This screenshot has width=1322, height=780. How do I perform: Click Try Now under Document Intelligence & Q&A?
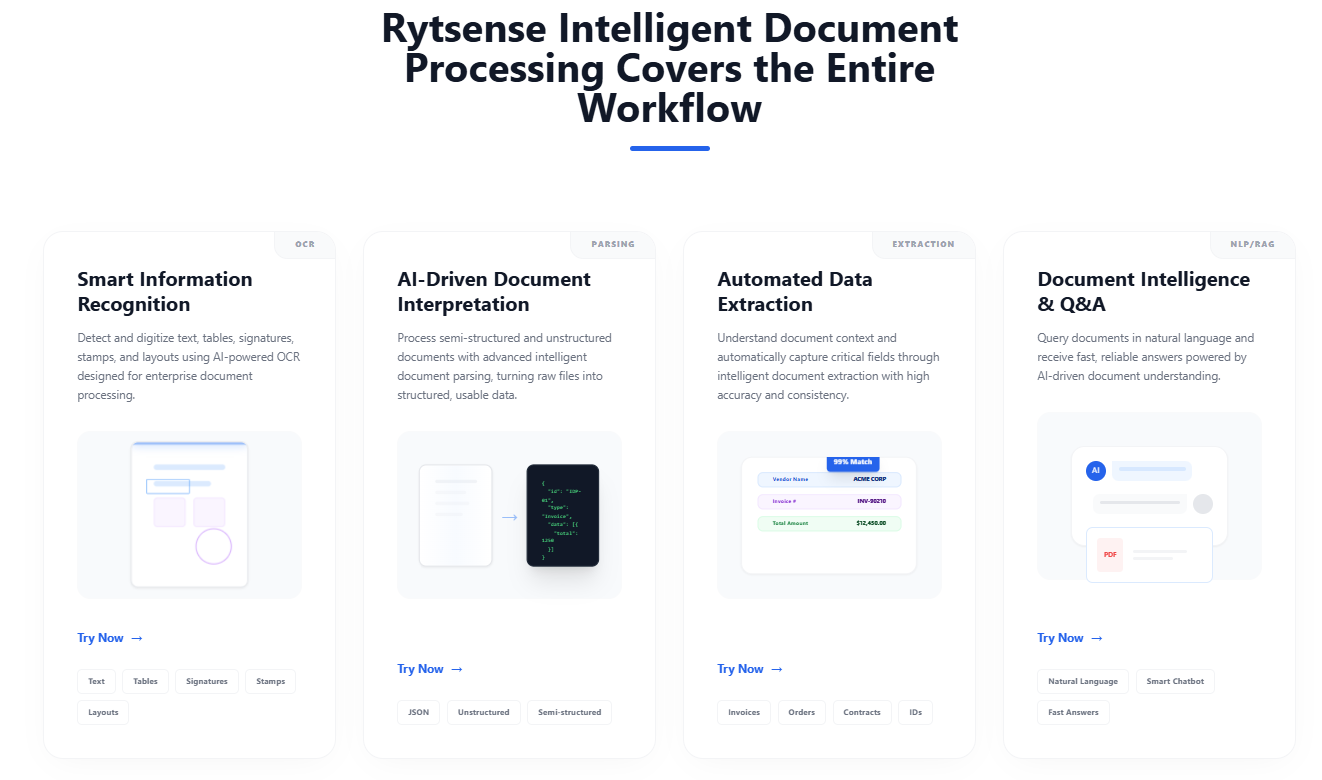1070,638
